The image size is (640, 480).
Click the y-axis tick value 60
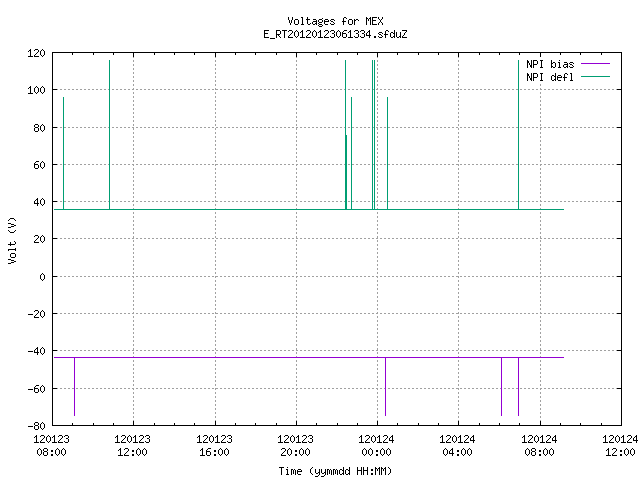point(39,165)
